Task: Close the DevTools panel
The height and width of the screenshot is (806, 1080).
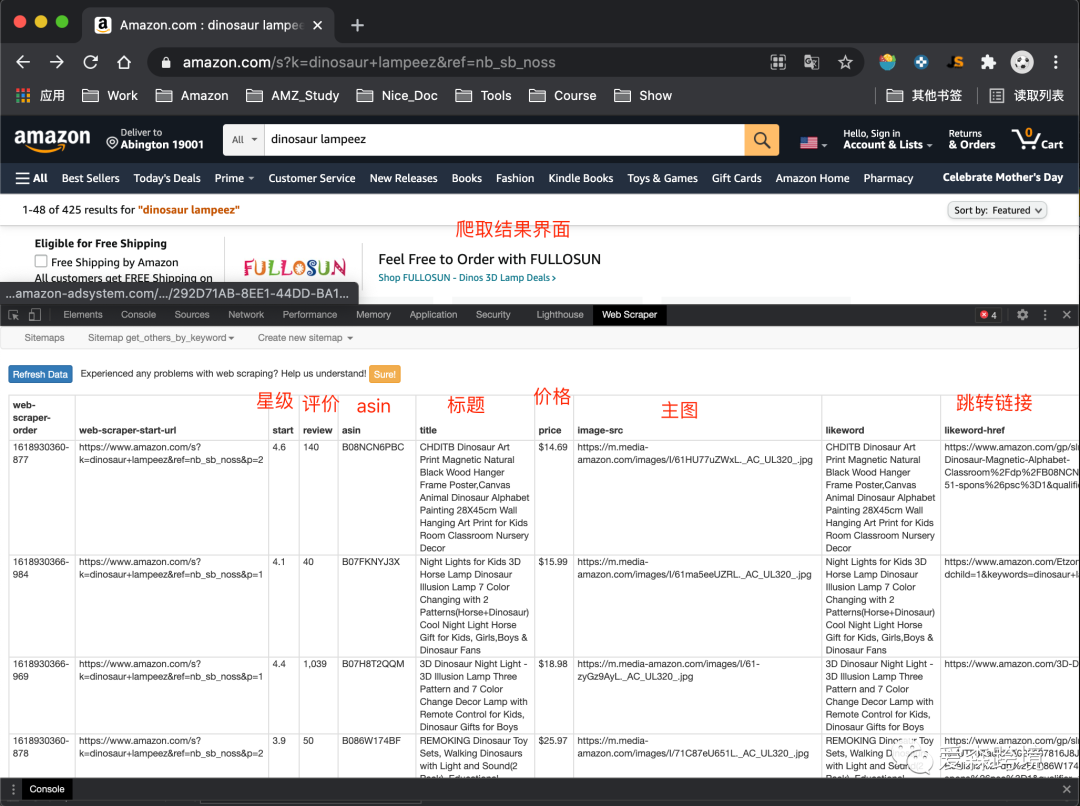Action: point(1066,315)
